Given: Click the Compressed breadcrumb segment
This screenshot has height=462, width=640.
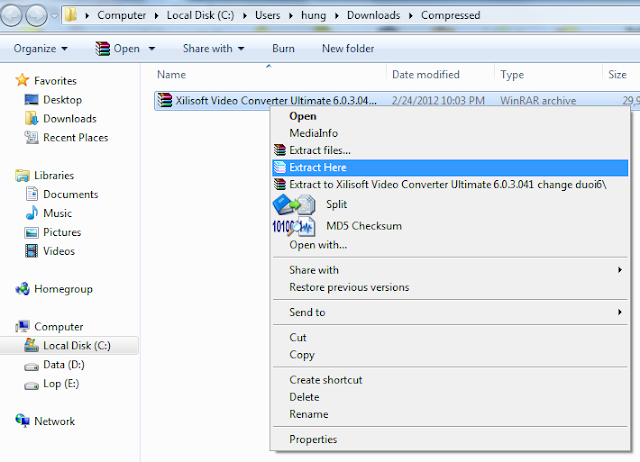Looking at the screenshot, I should 450,16.
